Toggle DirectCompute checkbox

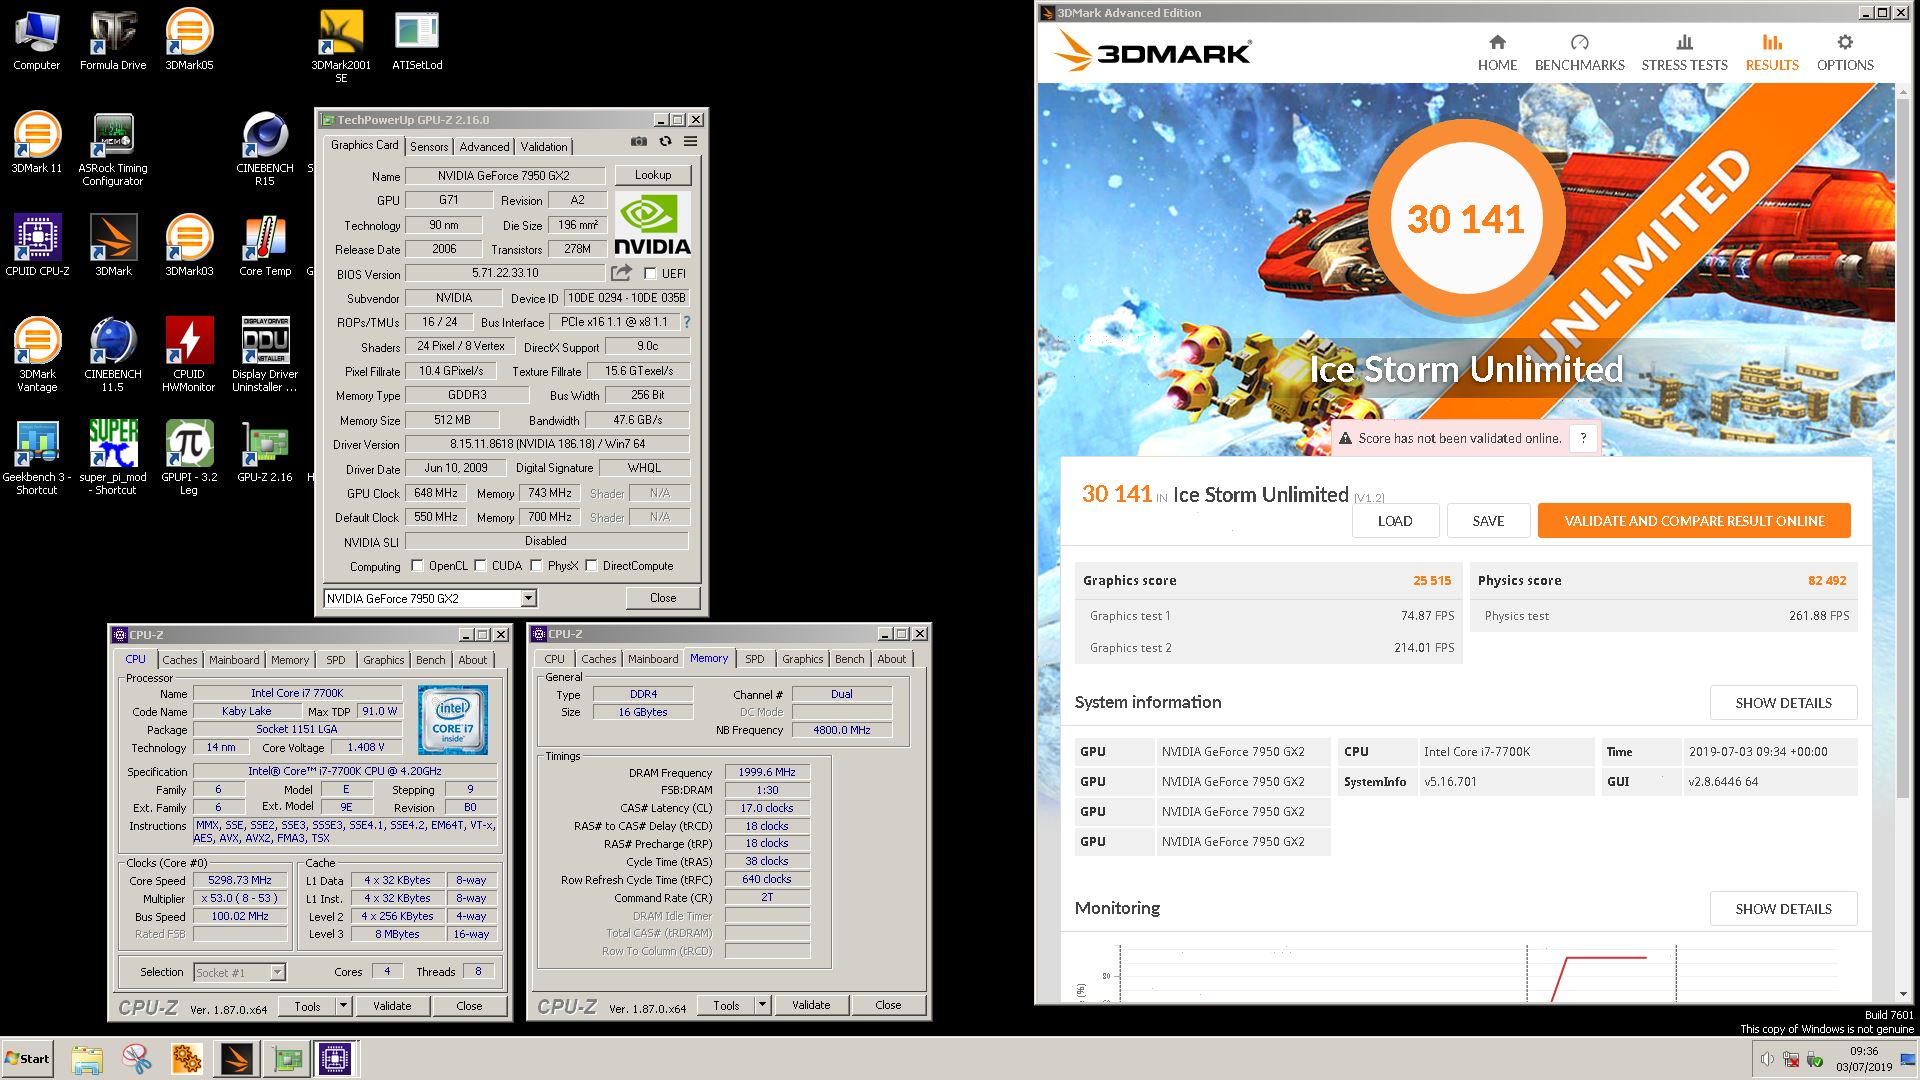coord(591,565)
